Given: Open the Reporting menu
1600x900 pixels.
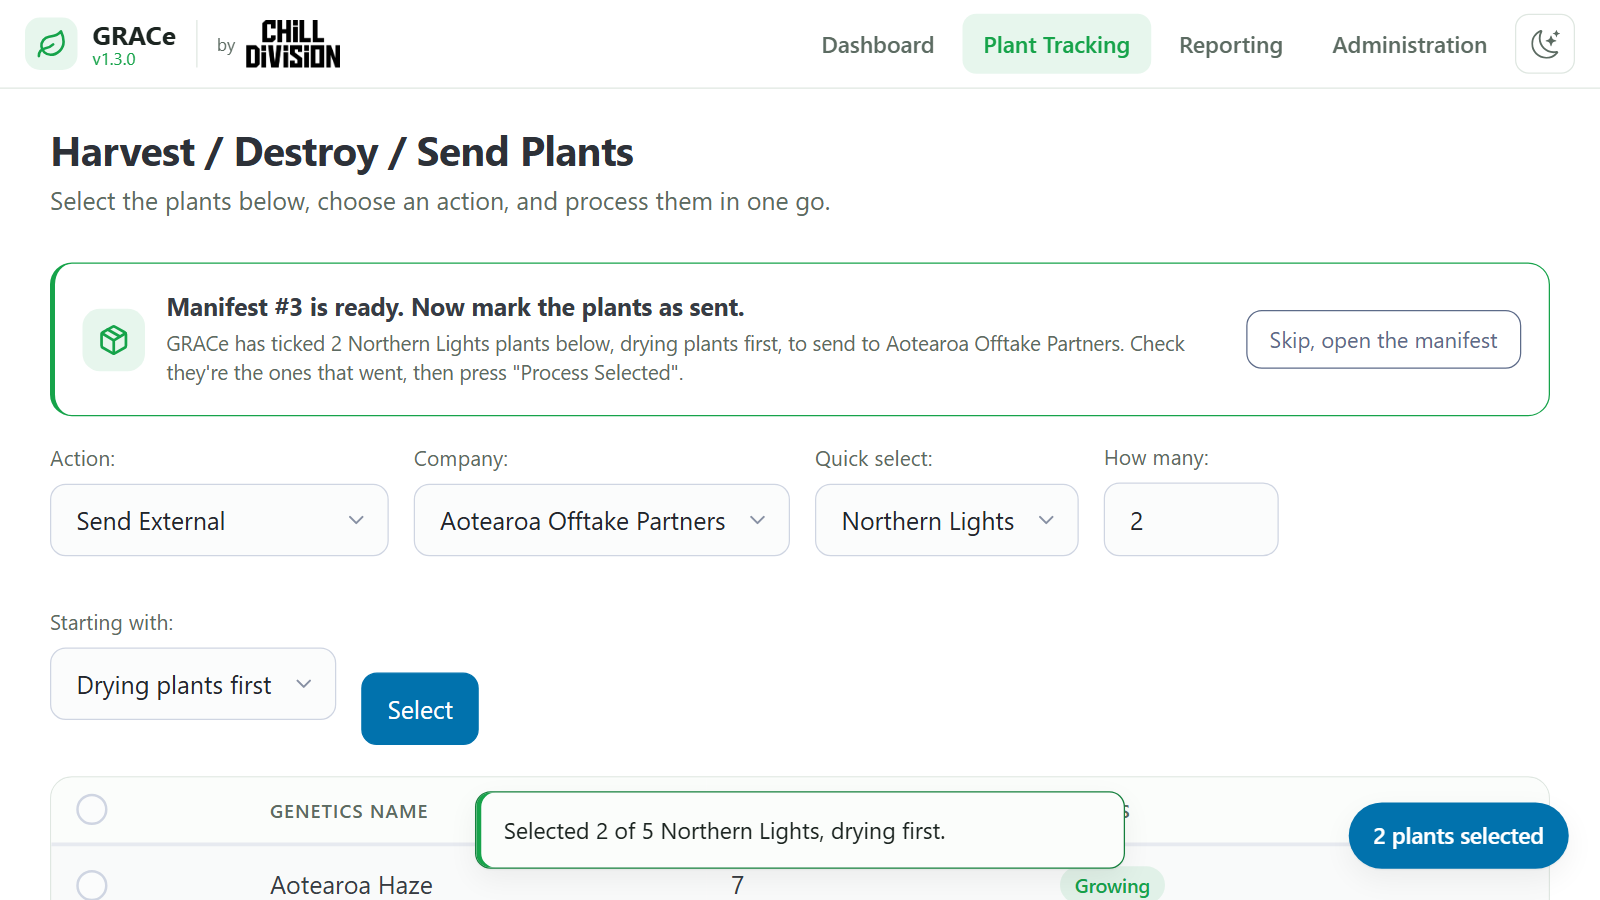Looking at the screenshot, I should (1231, 45).
